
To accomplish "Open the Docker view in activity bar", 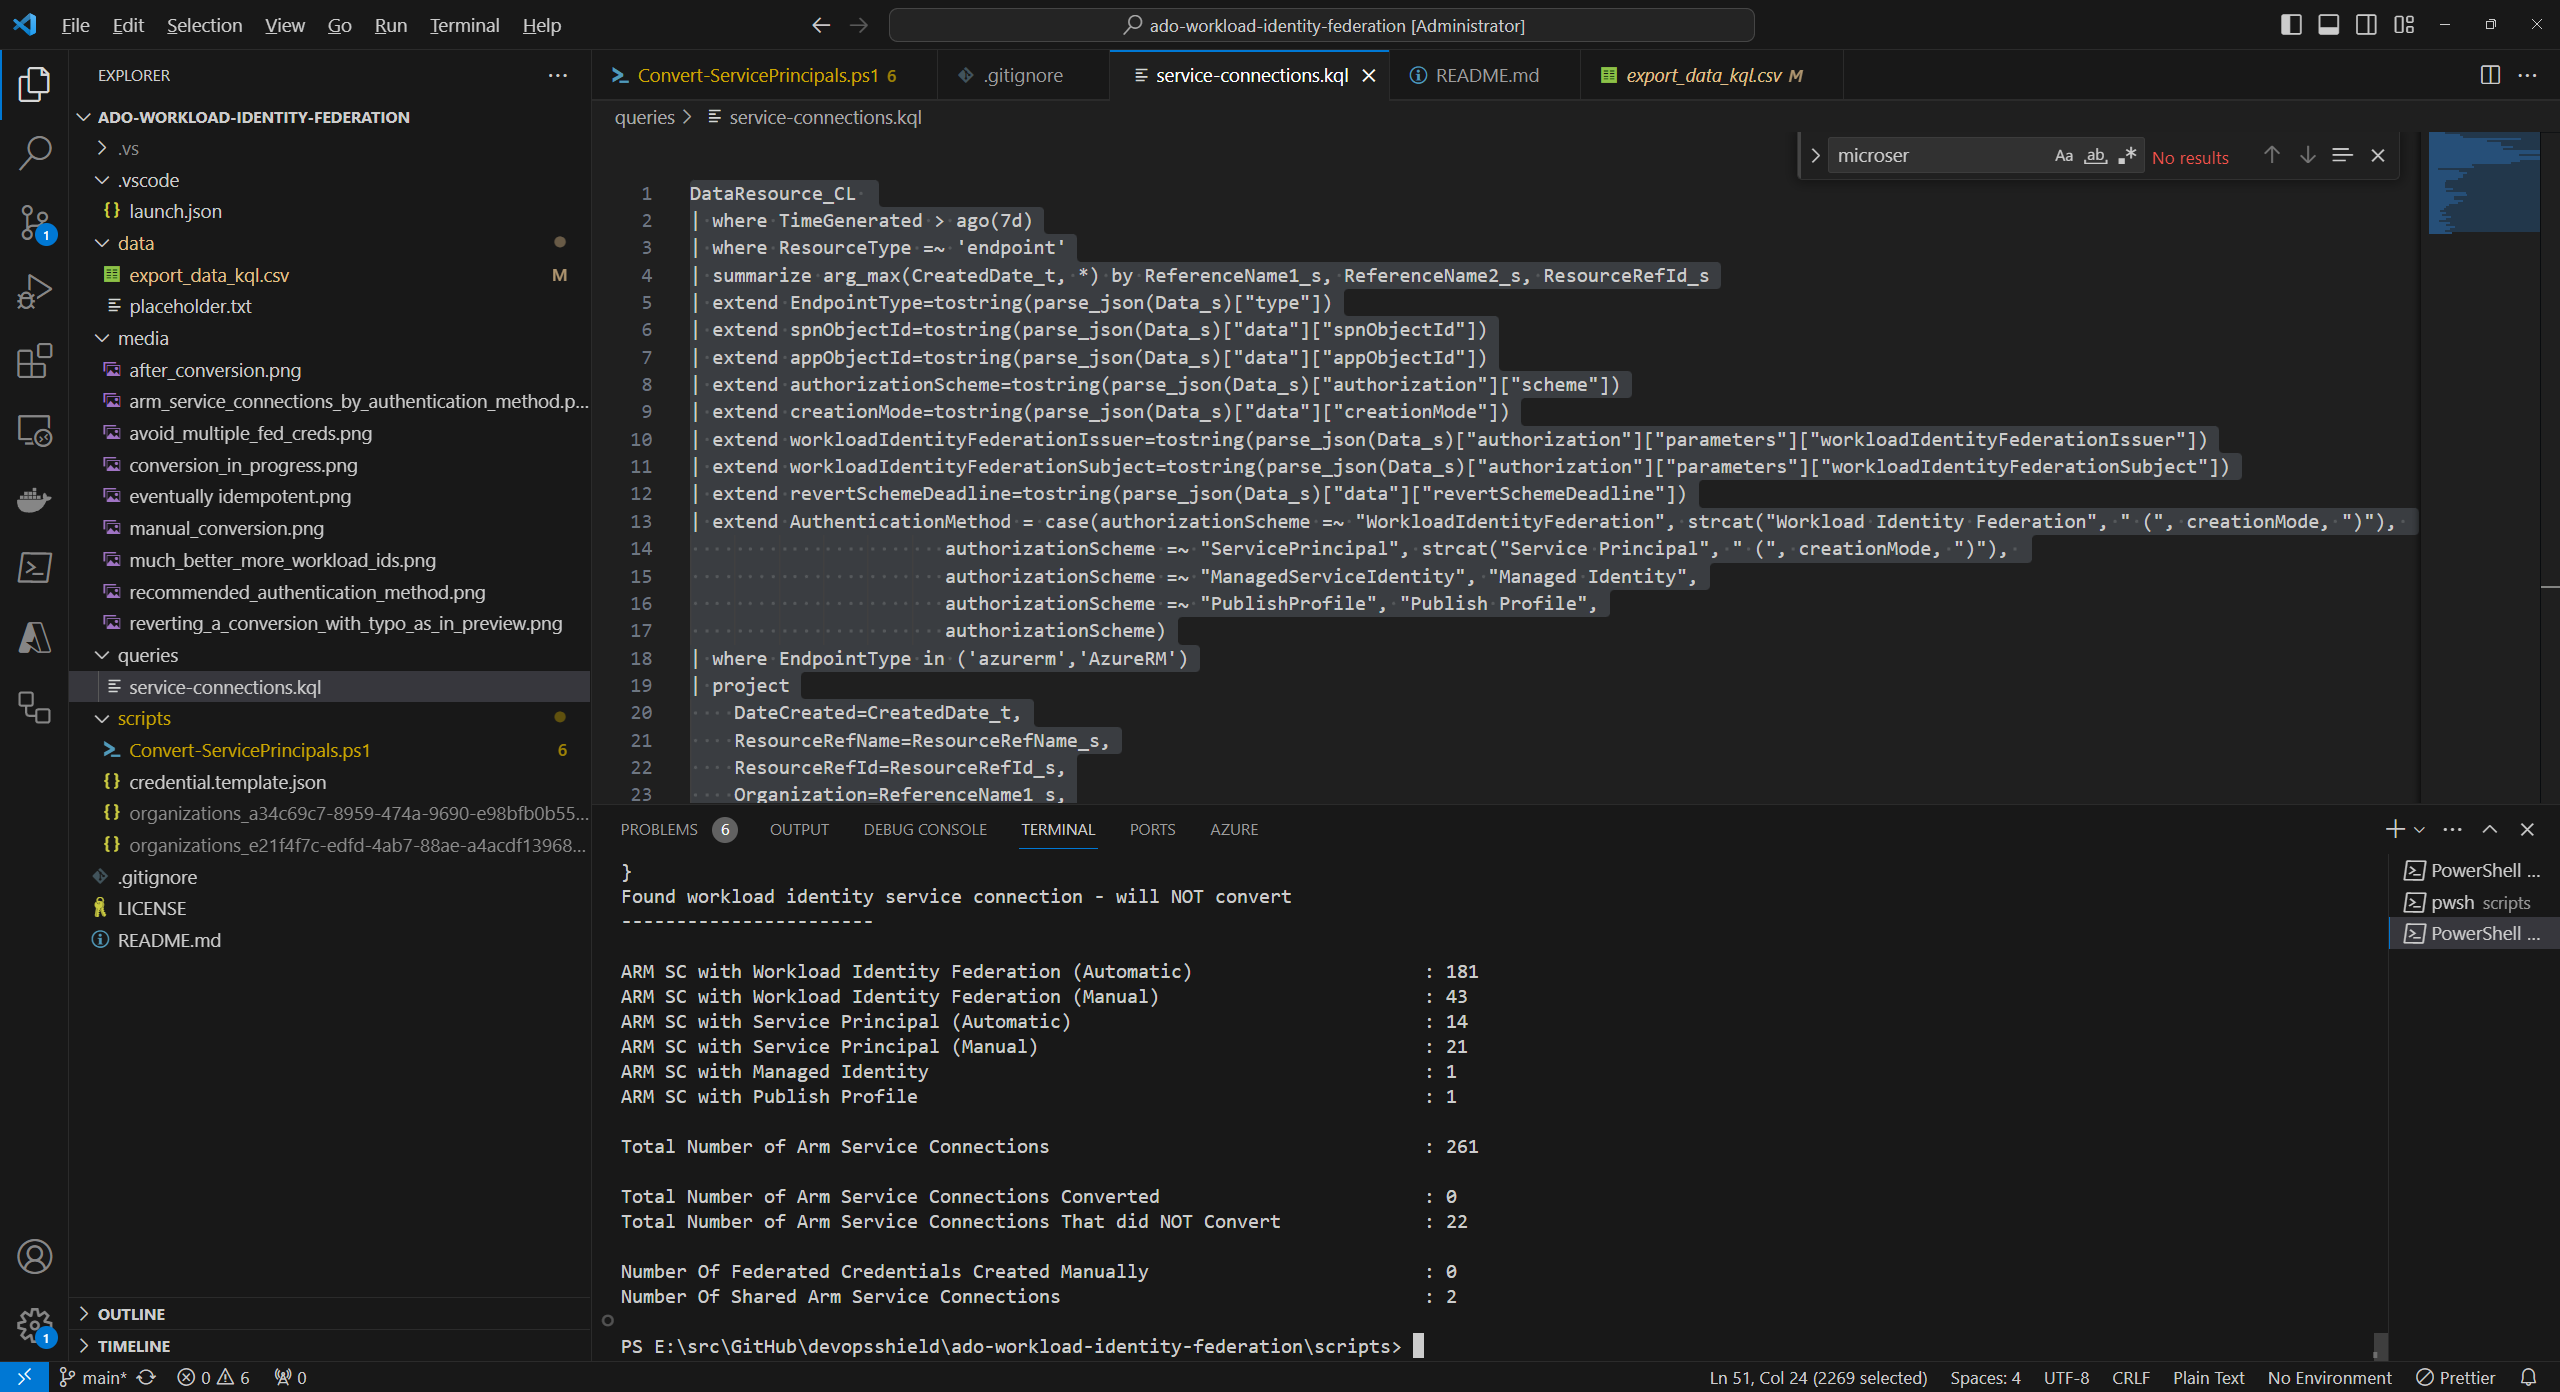I will point(34,499).
